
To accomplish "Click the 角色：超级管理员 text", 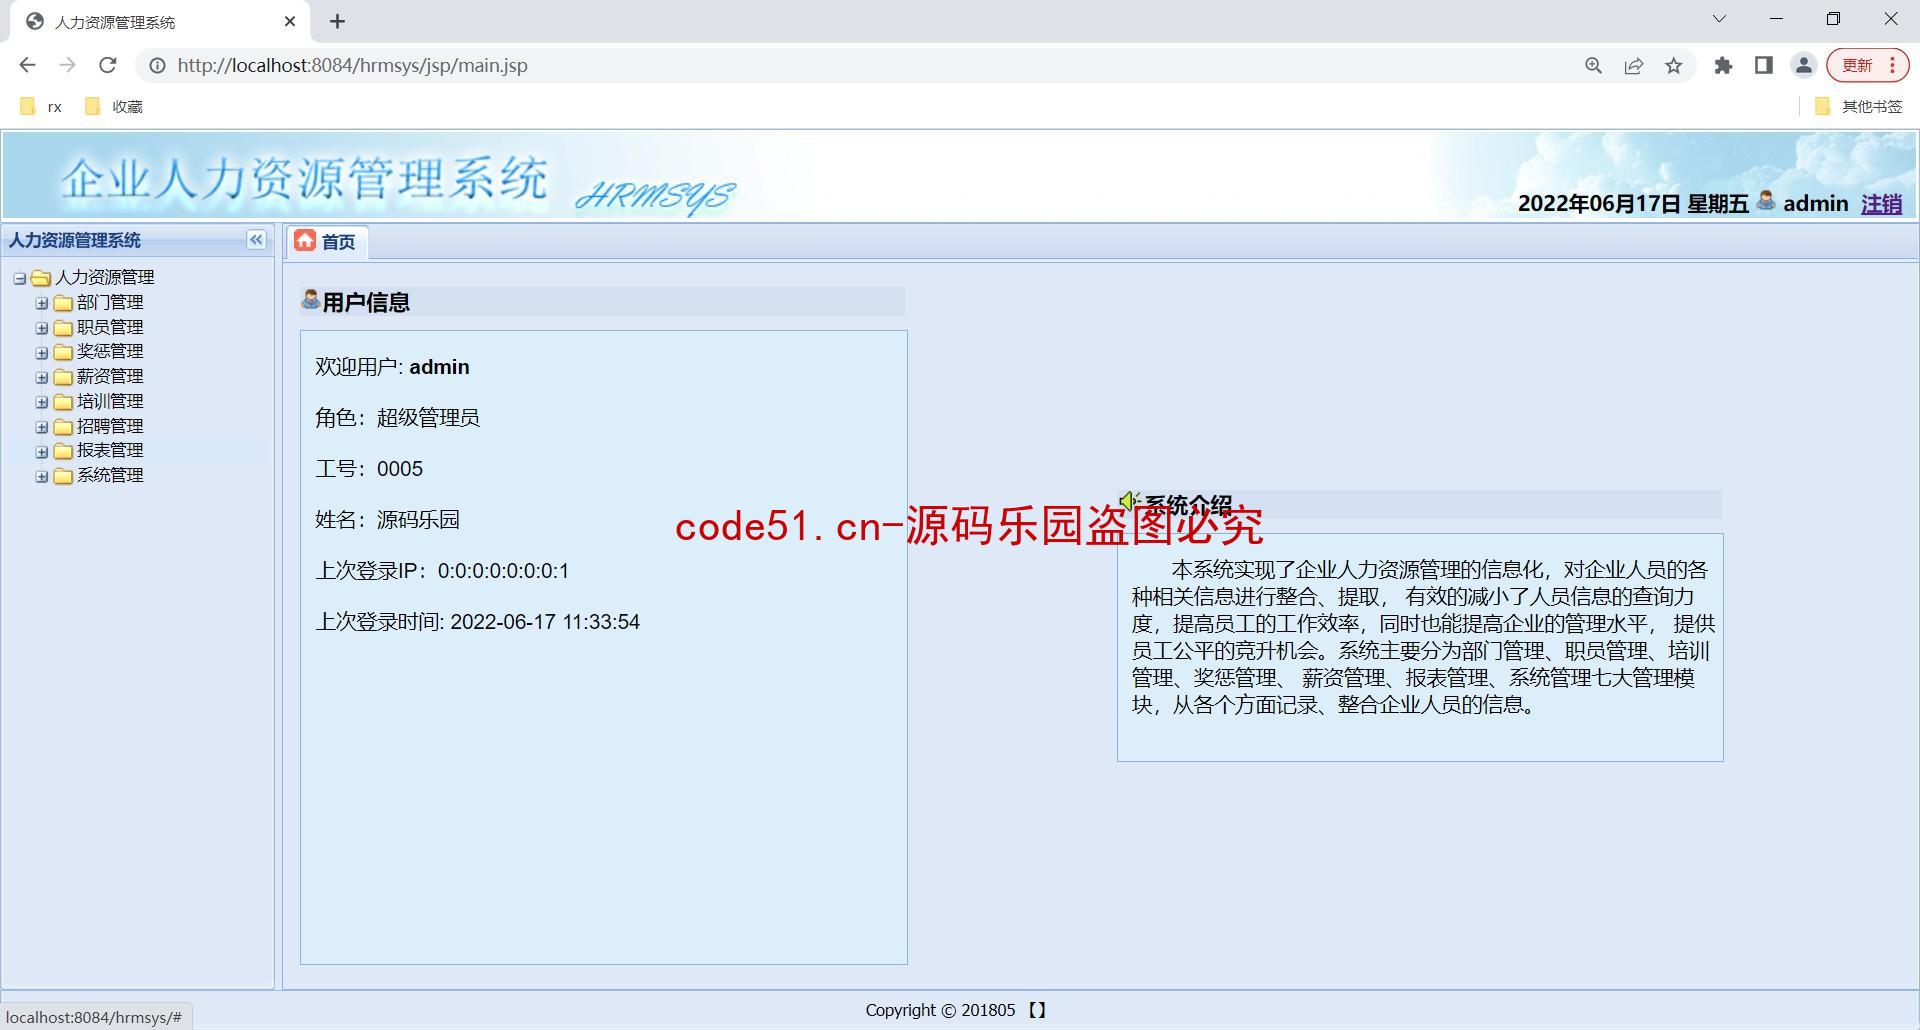I will (x=398, y=418).
